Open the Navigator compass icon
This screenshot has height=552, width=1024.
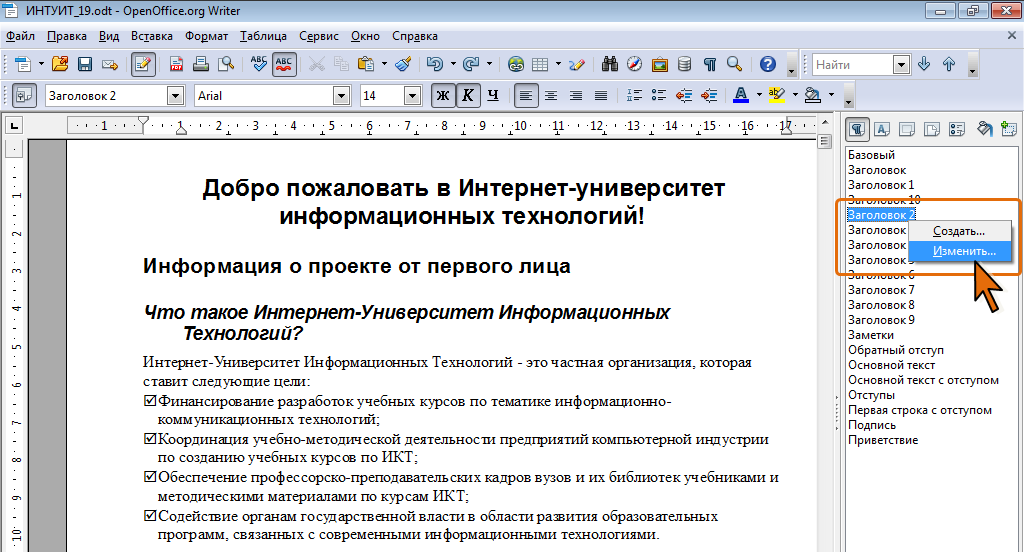point(635,64)
